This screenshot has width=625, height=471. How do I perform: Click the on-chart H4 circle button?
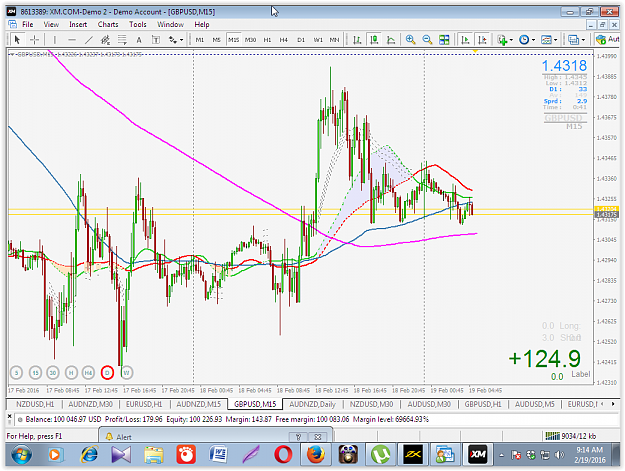(88, 373)
